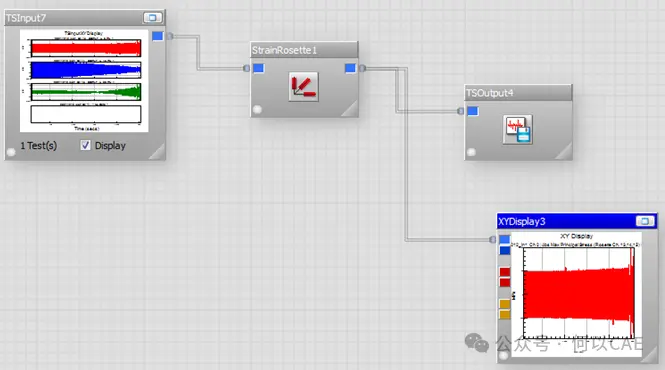Click the blue input pin of TSOutput4
The height and width of the screenshot is (370, 665).
point(473,111)
